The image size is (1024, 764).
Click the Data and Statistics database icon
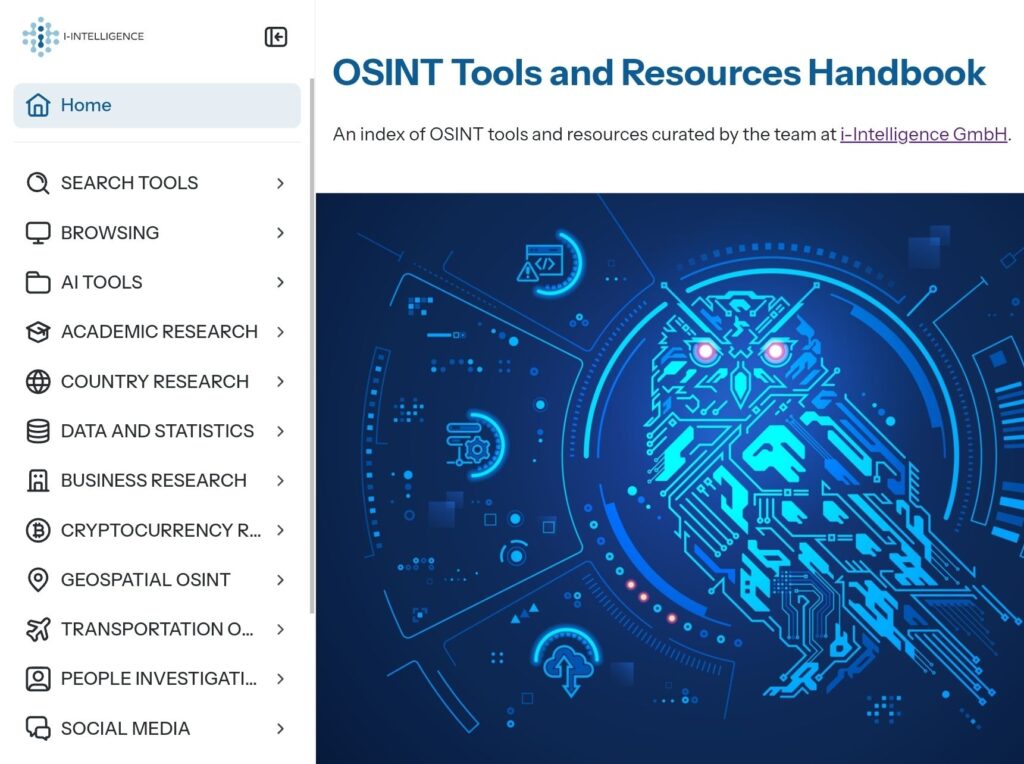click(x=37, y=431)
